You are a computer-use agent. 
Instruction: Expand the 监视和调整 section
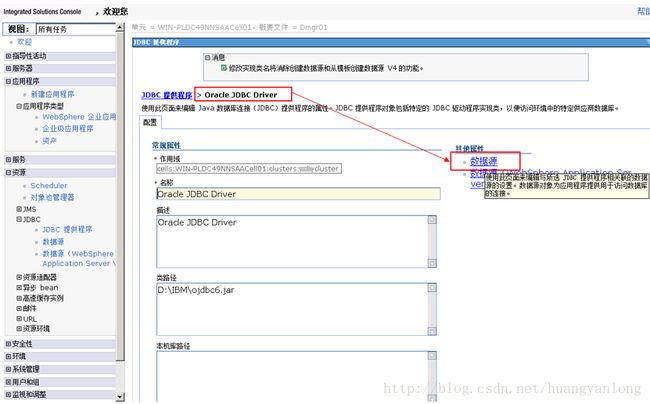[x=8, y=394]
